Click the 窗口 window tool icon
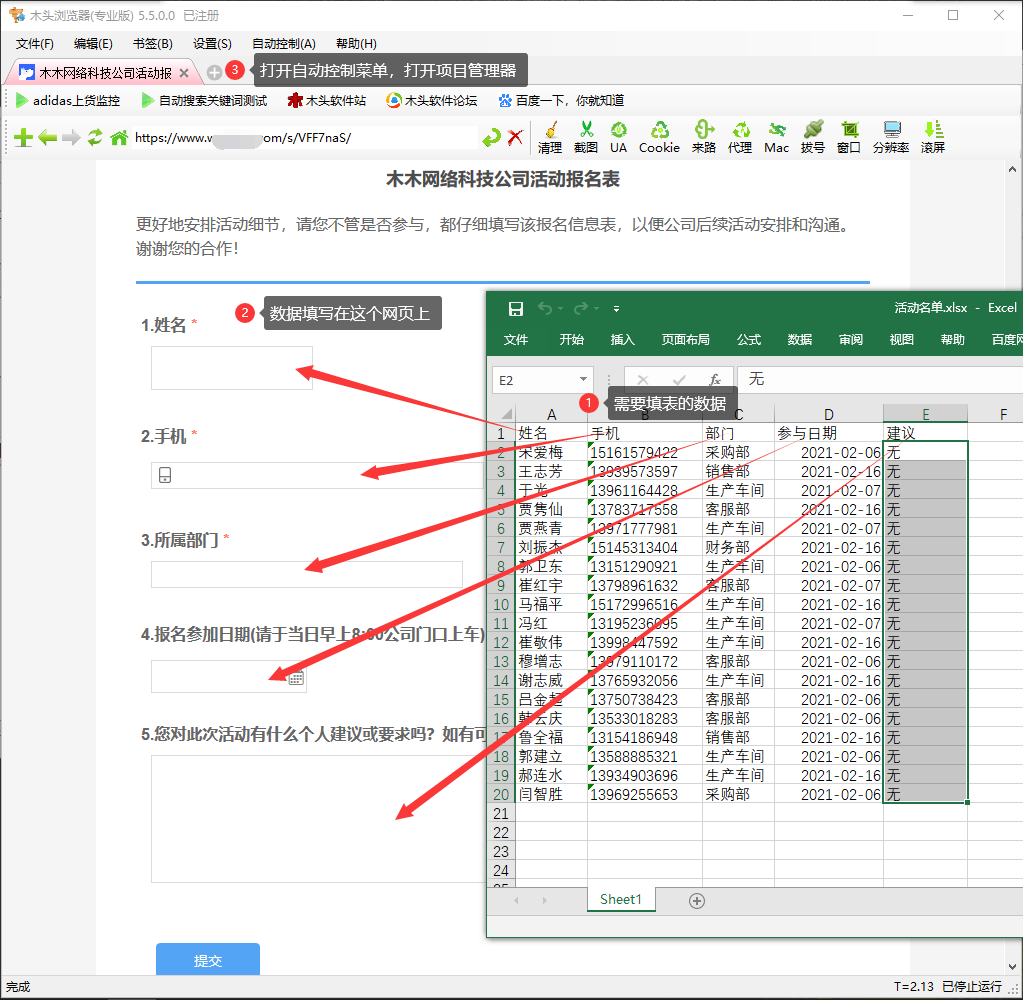This screenshot has width=1023, height=1000. point(849,137)
